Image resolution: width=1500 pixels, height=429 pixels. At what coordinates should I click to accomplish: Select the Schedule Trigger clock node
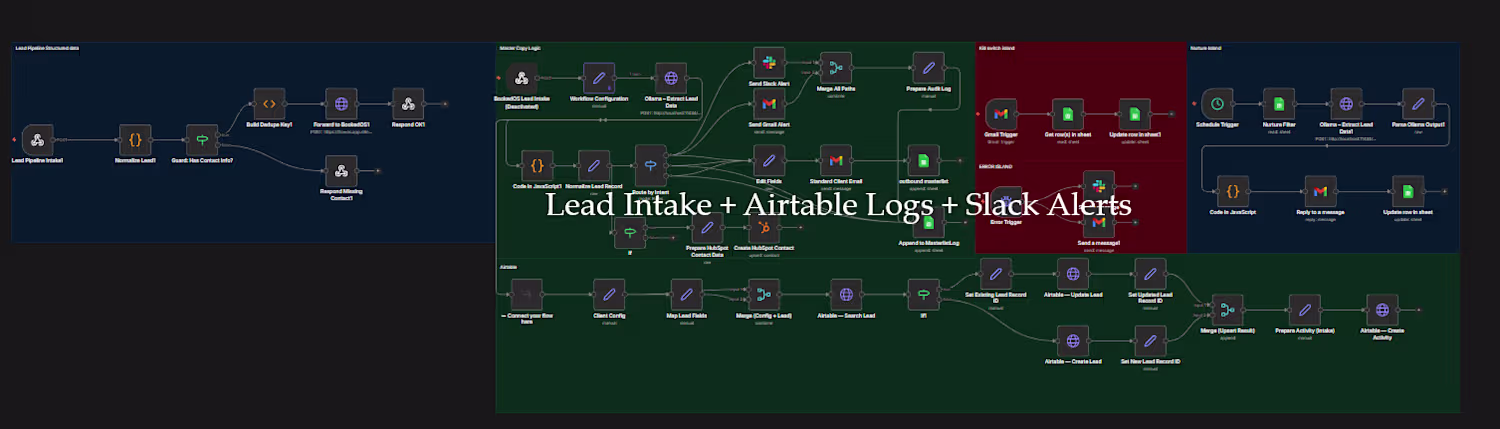click(x=1216, y=103)
